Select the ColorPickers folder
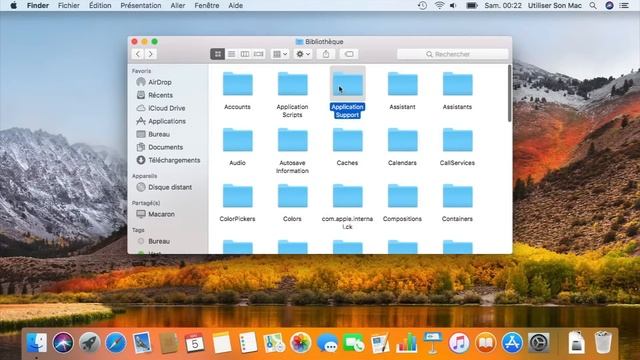This screenshot has height=360, width=640. pyautogui.click(x=238, y=196)
